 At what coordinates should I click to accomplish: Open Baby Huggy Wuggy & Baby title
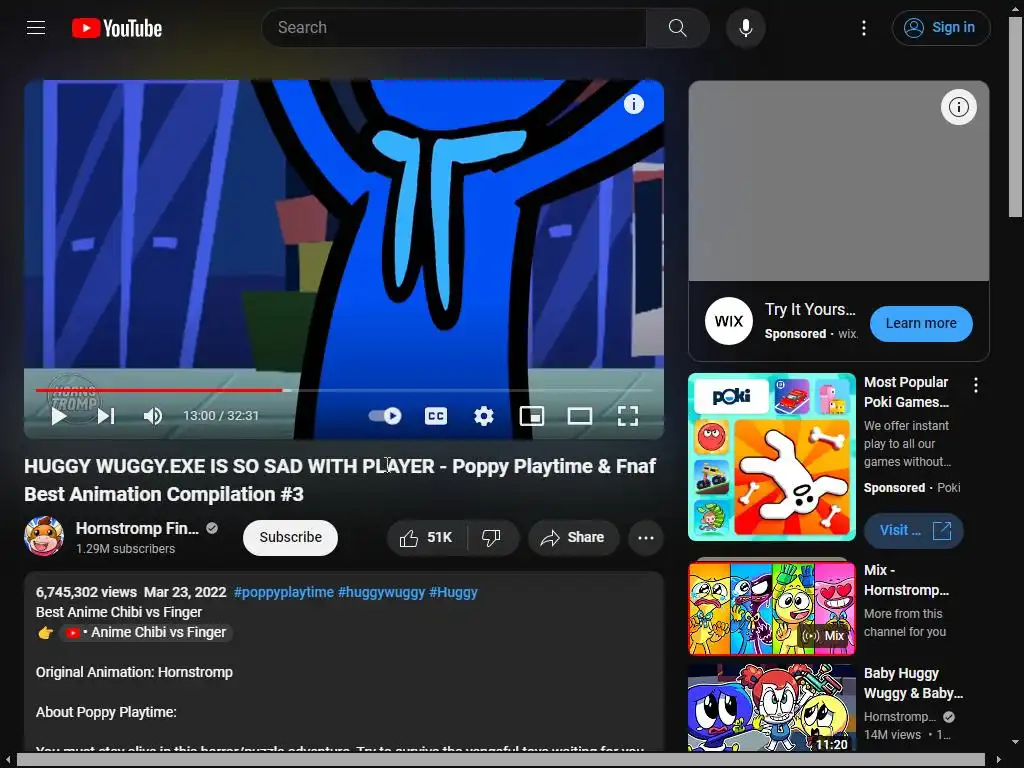913,683
